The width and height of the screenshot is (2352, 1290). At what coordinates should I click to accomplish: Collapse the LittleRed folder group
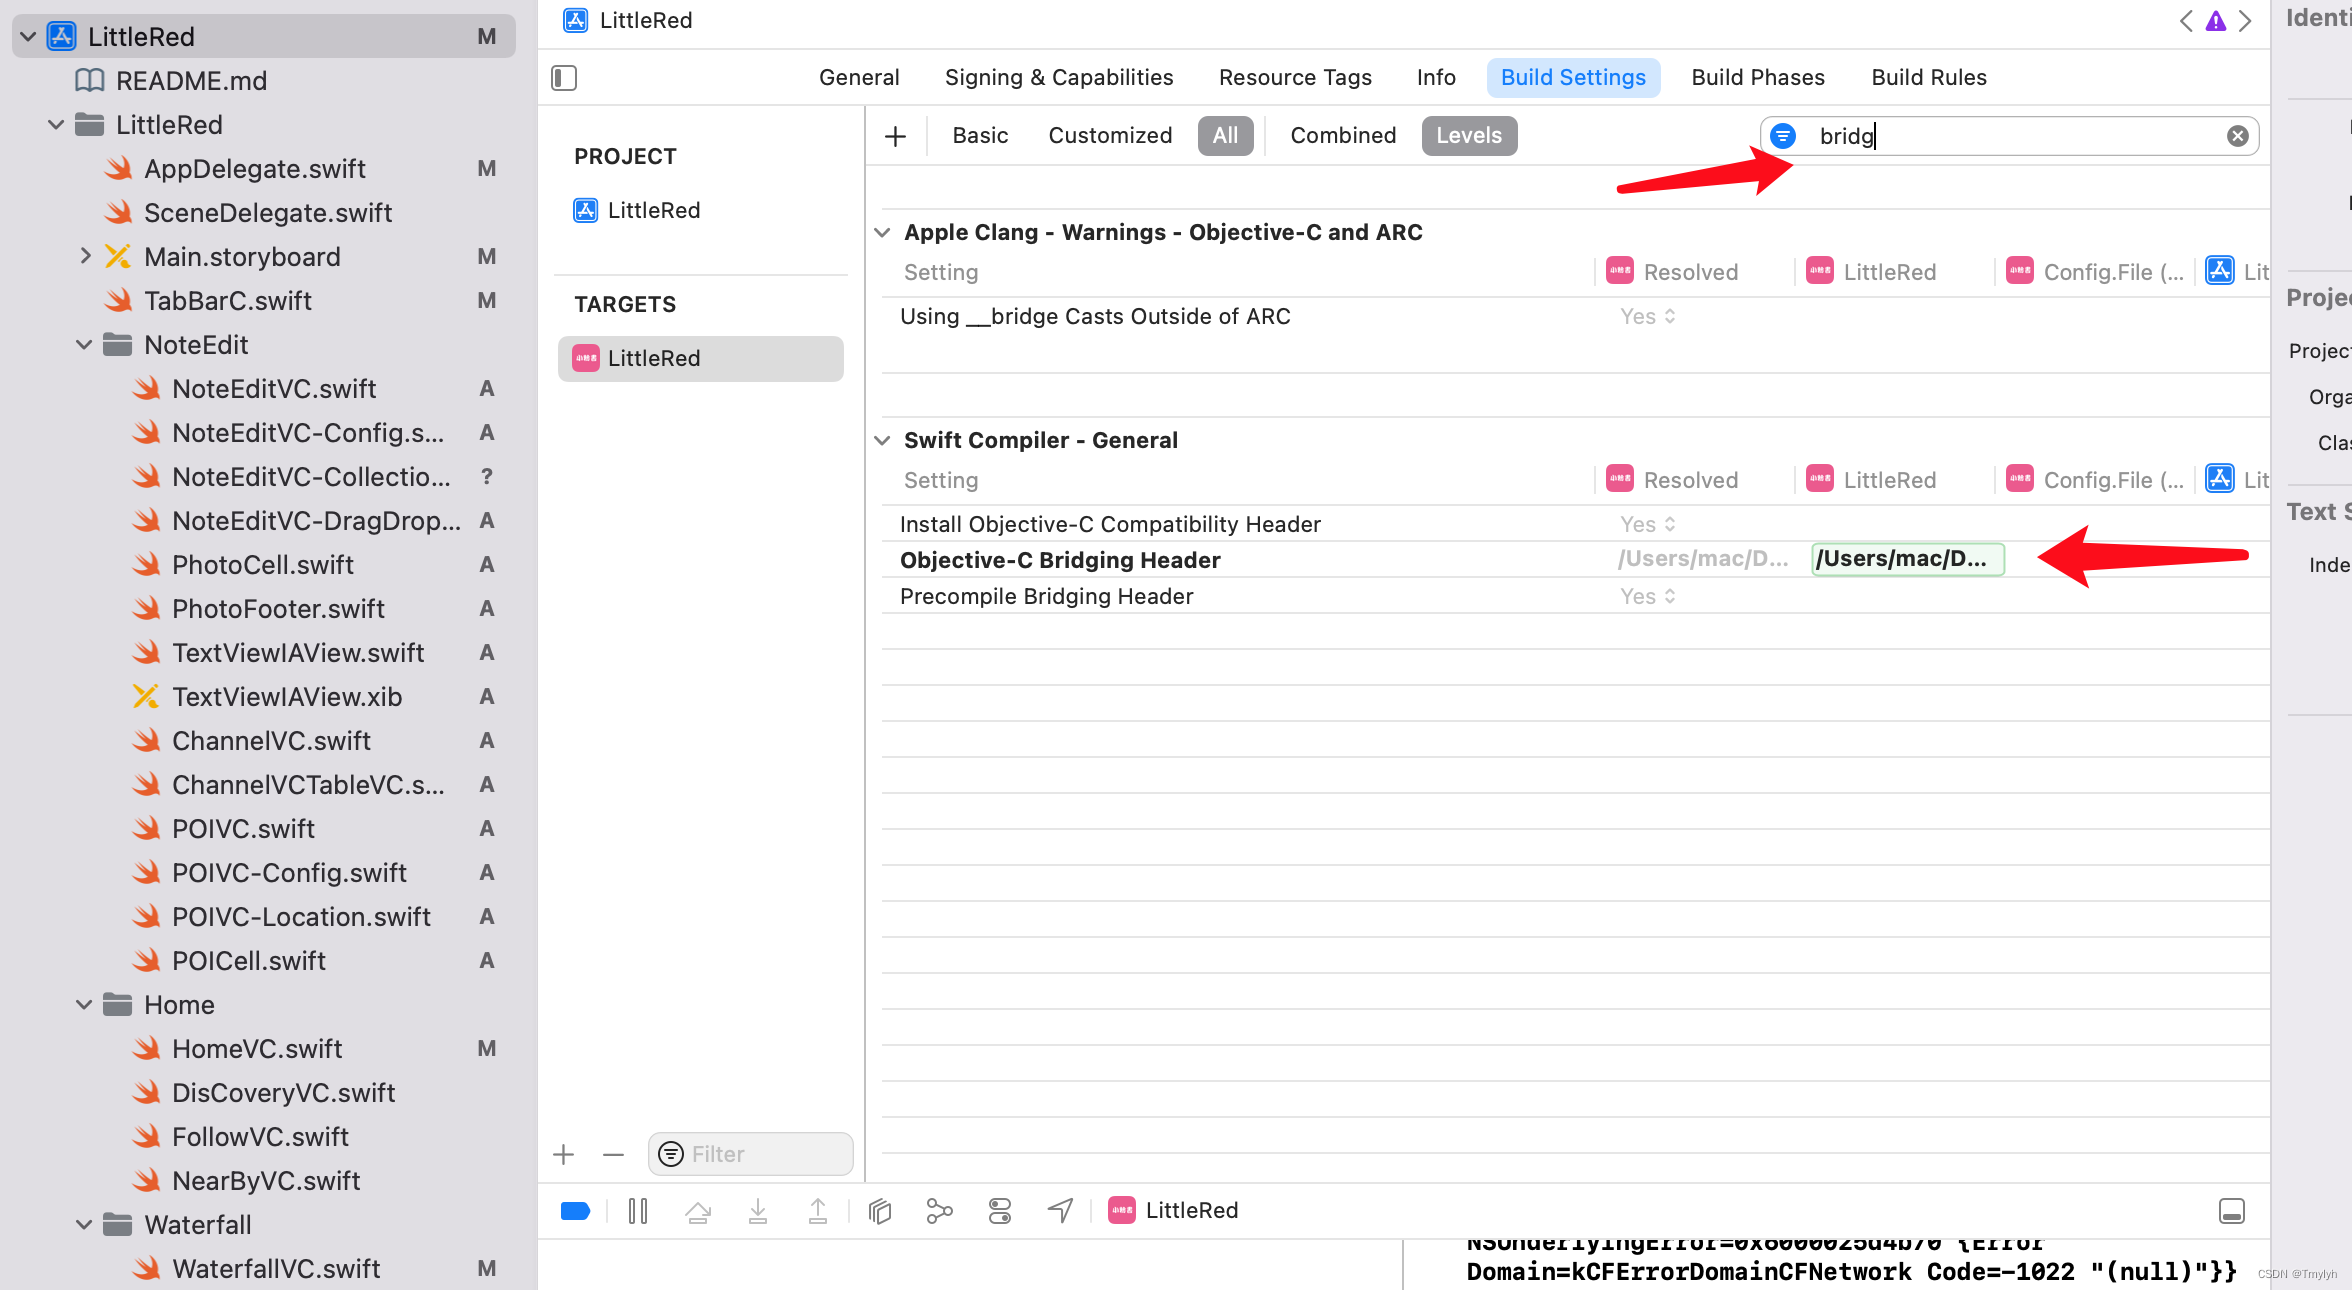click(56, 125)
